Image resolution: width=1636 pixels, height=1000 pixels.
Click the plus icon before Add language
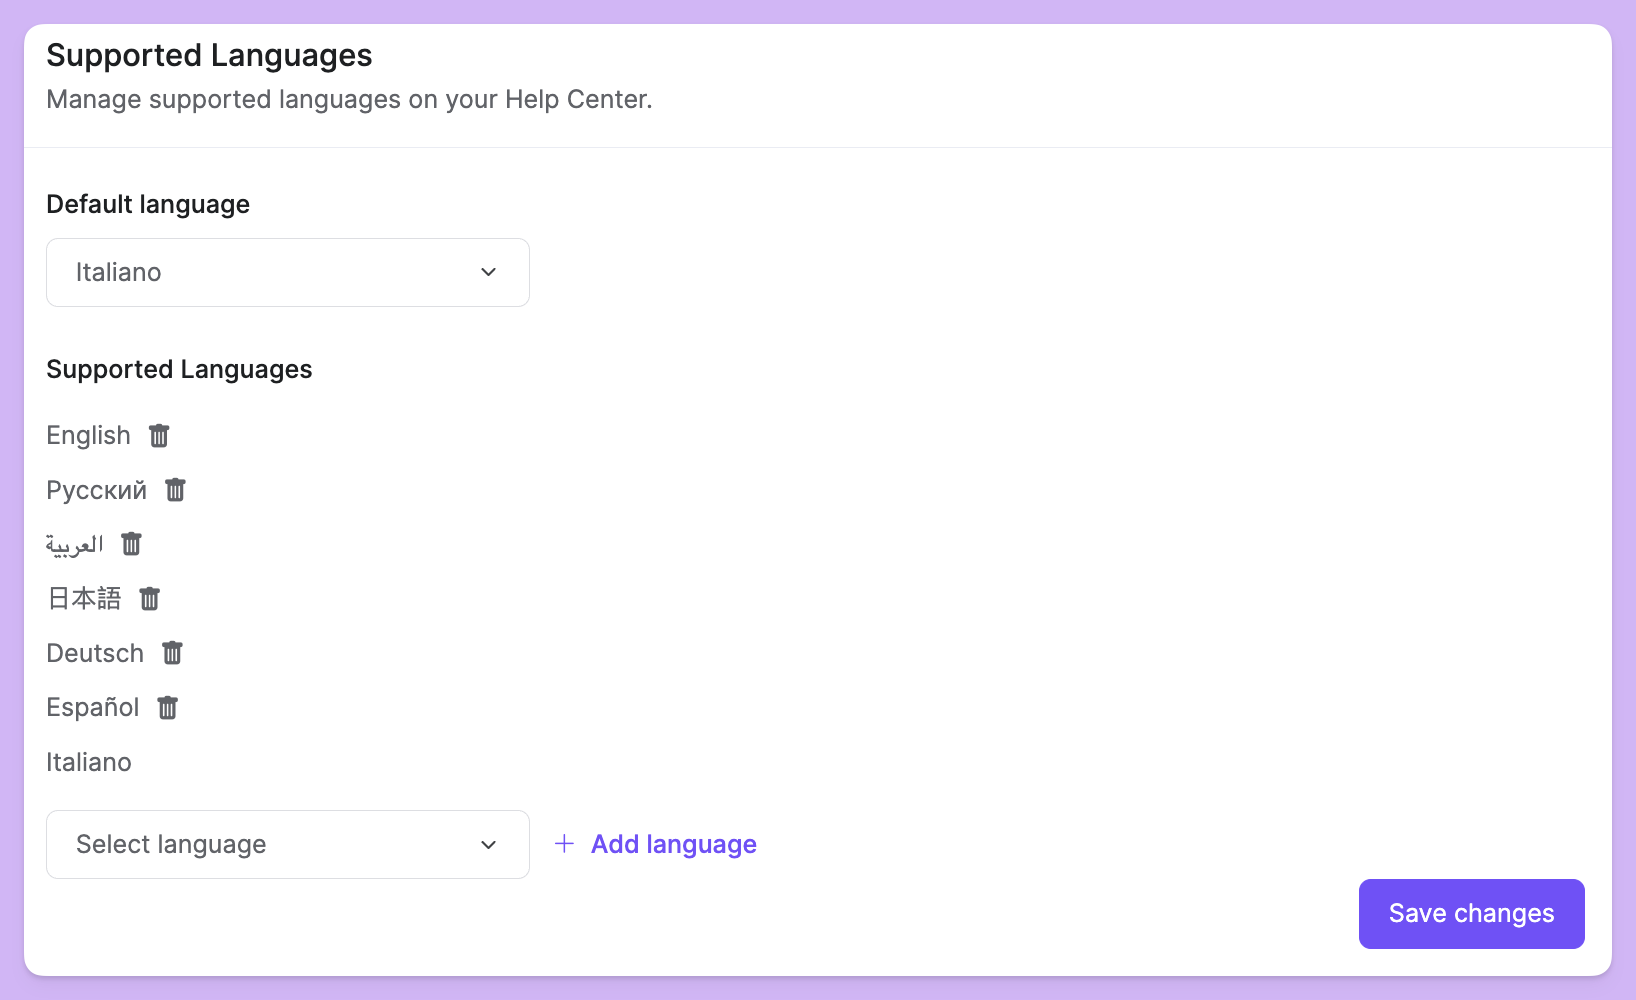pyautogui.click(x=564, y=844)
